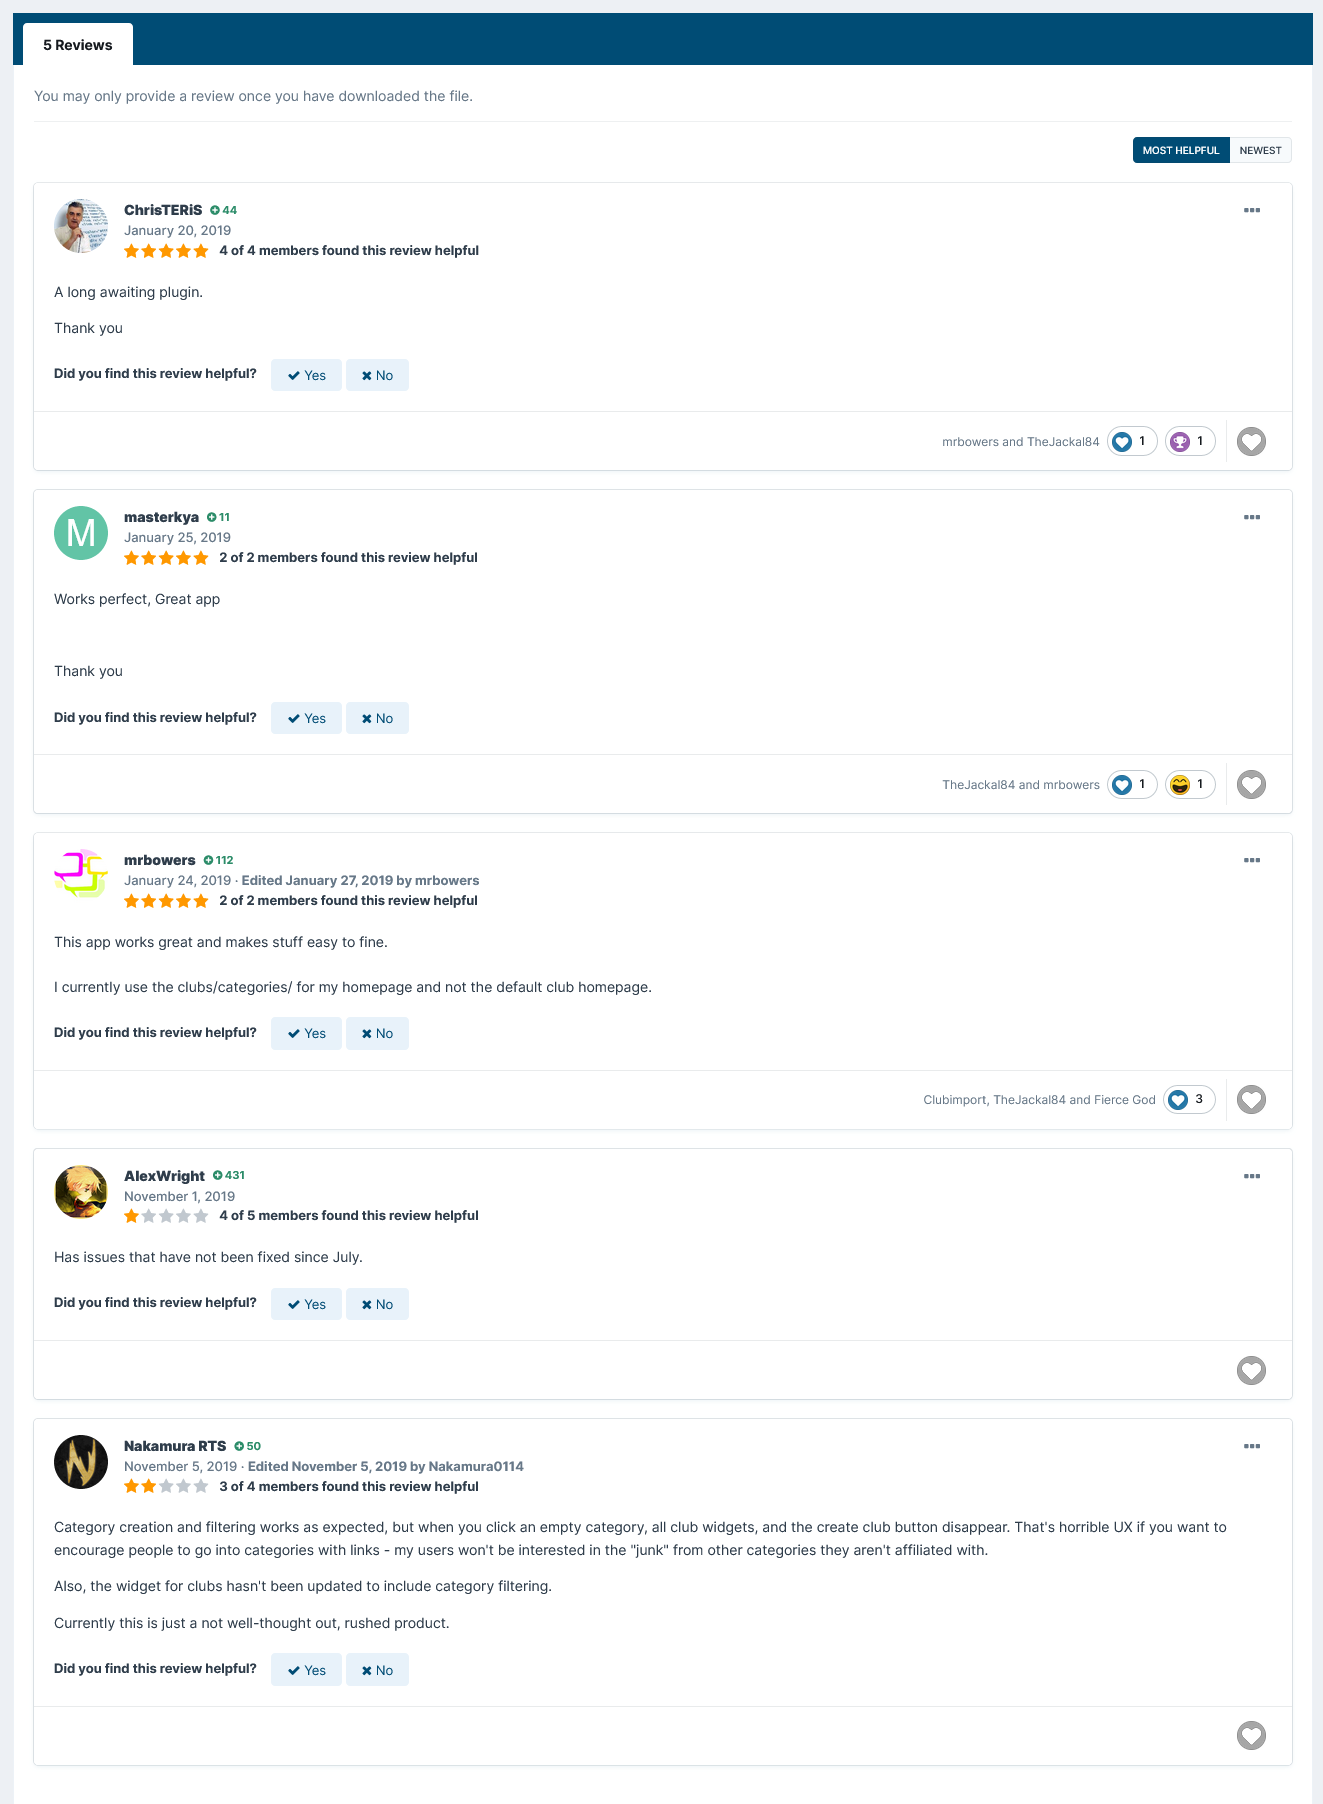
Task: Click mrbowers' avatar icon
Action: click(81, 876)
